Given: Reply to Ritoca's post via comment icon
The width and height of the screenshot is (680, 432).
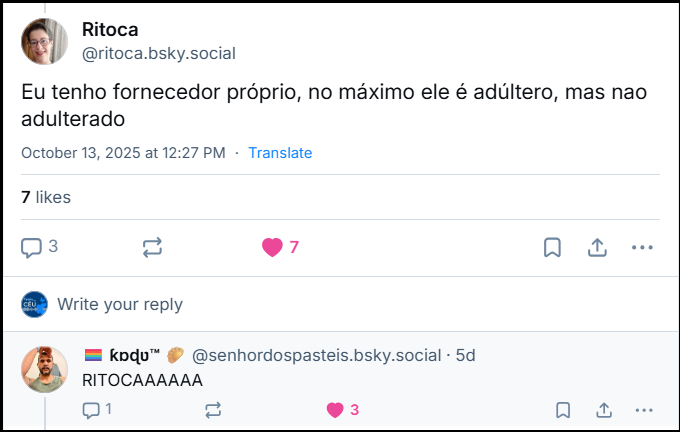Looking at the screenshot, I should point(32,247).
